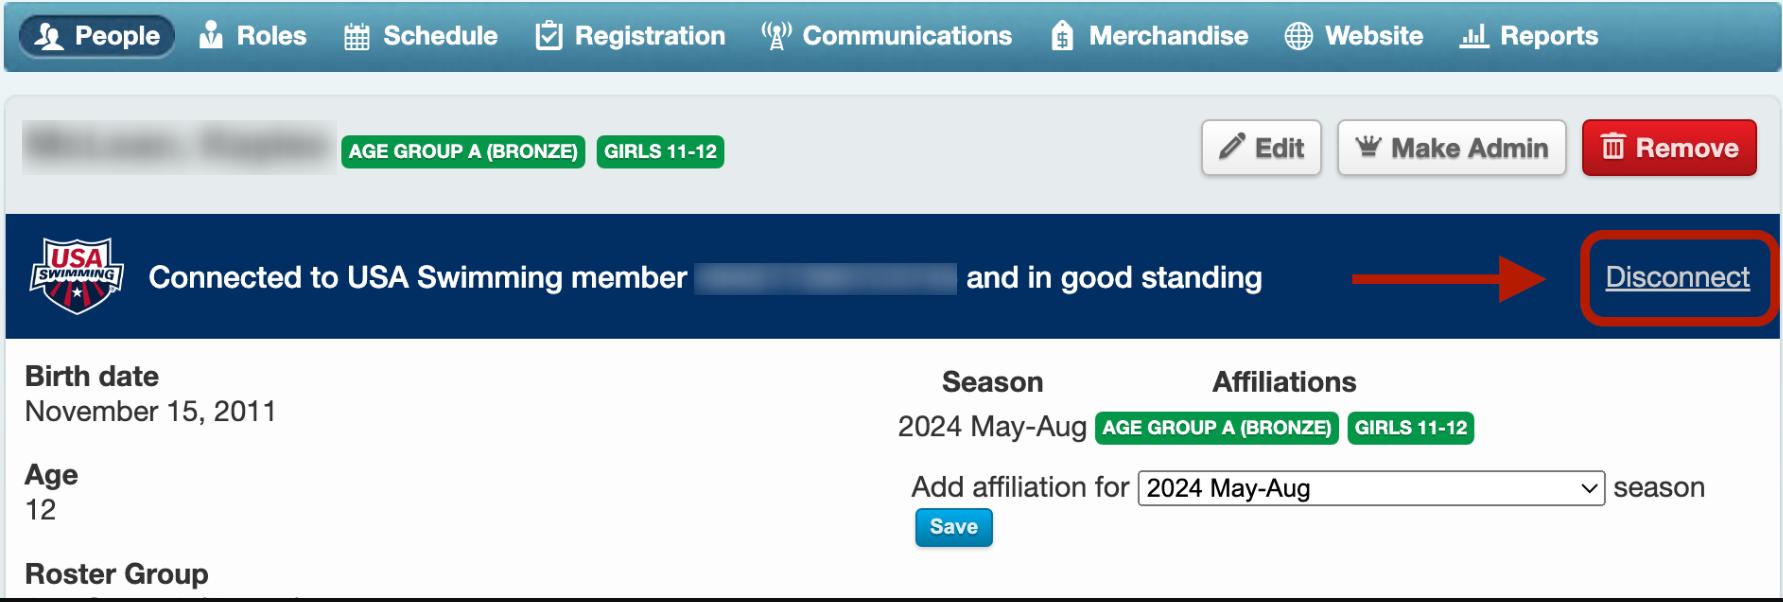Click the Registration clipboard icon

pyautogui.click(x=548, y=36)
